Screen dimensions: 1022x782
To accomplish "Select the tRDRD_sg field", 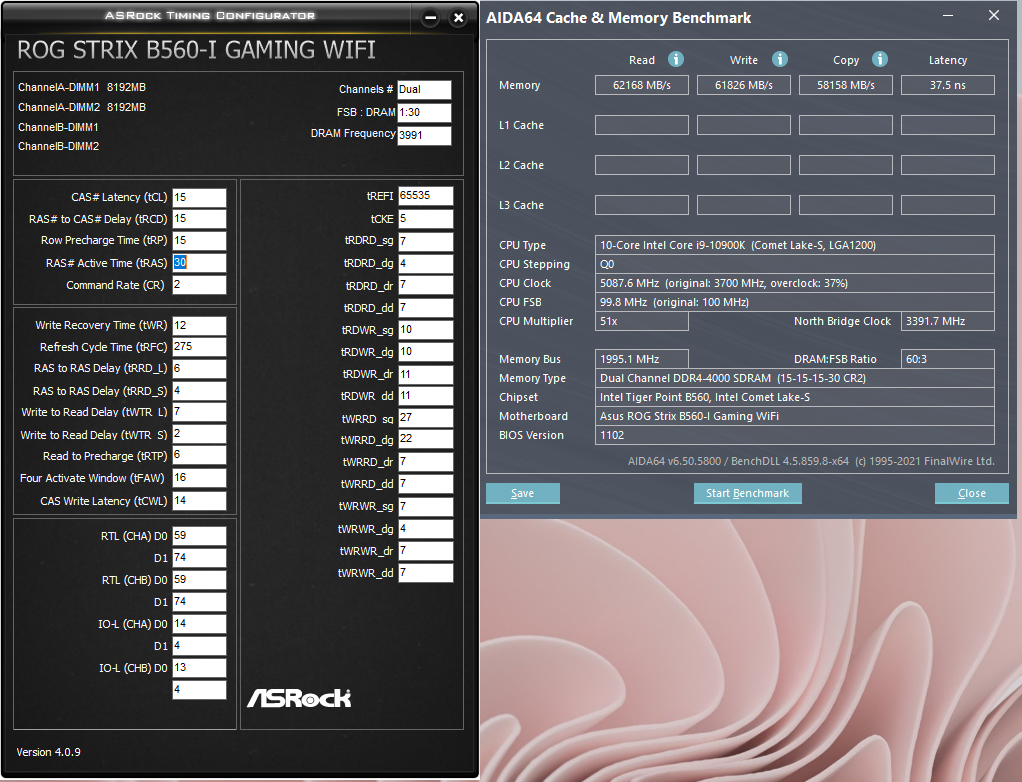I will tap(426, 241).
